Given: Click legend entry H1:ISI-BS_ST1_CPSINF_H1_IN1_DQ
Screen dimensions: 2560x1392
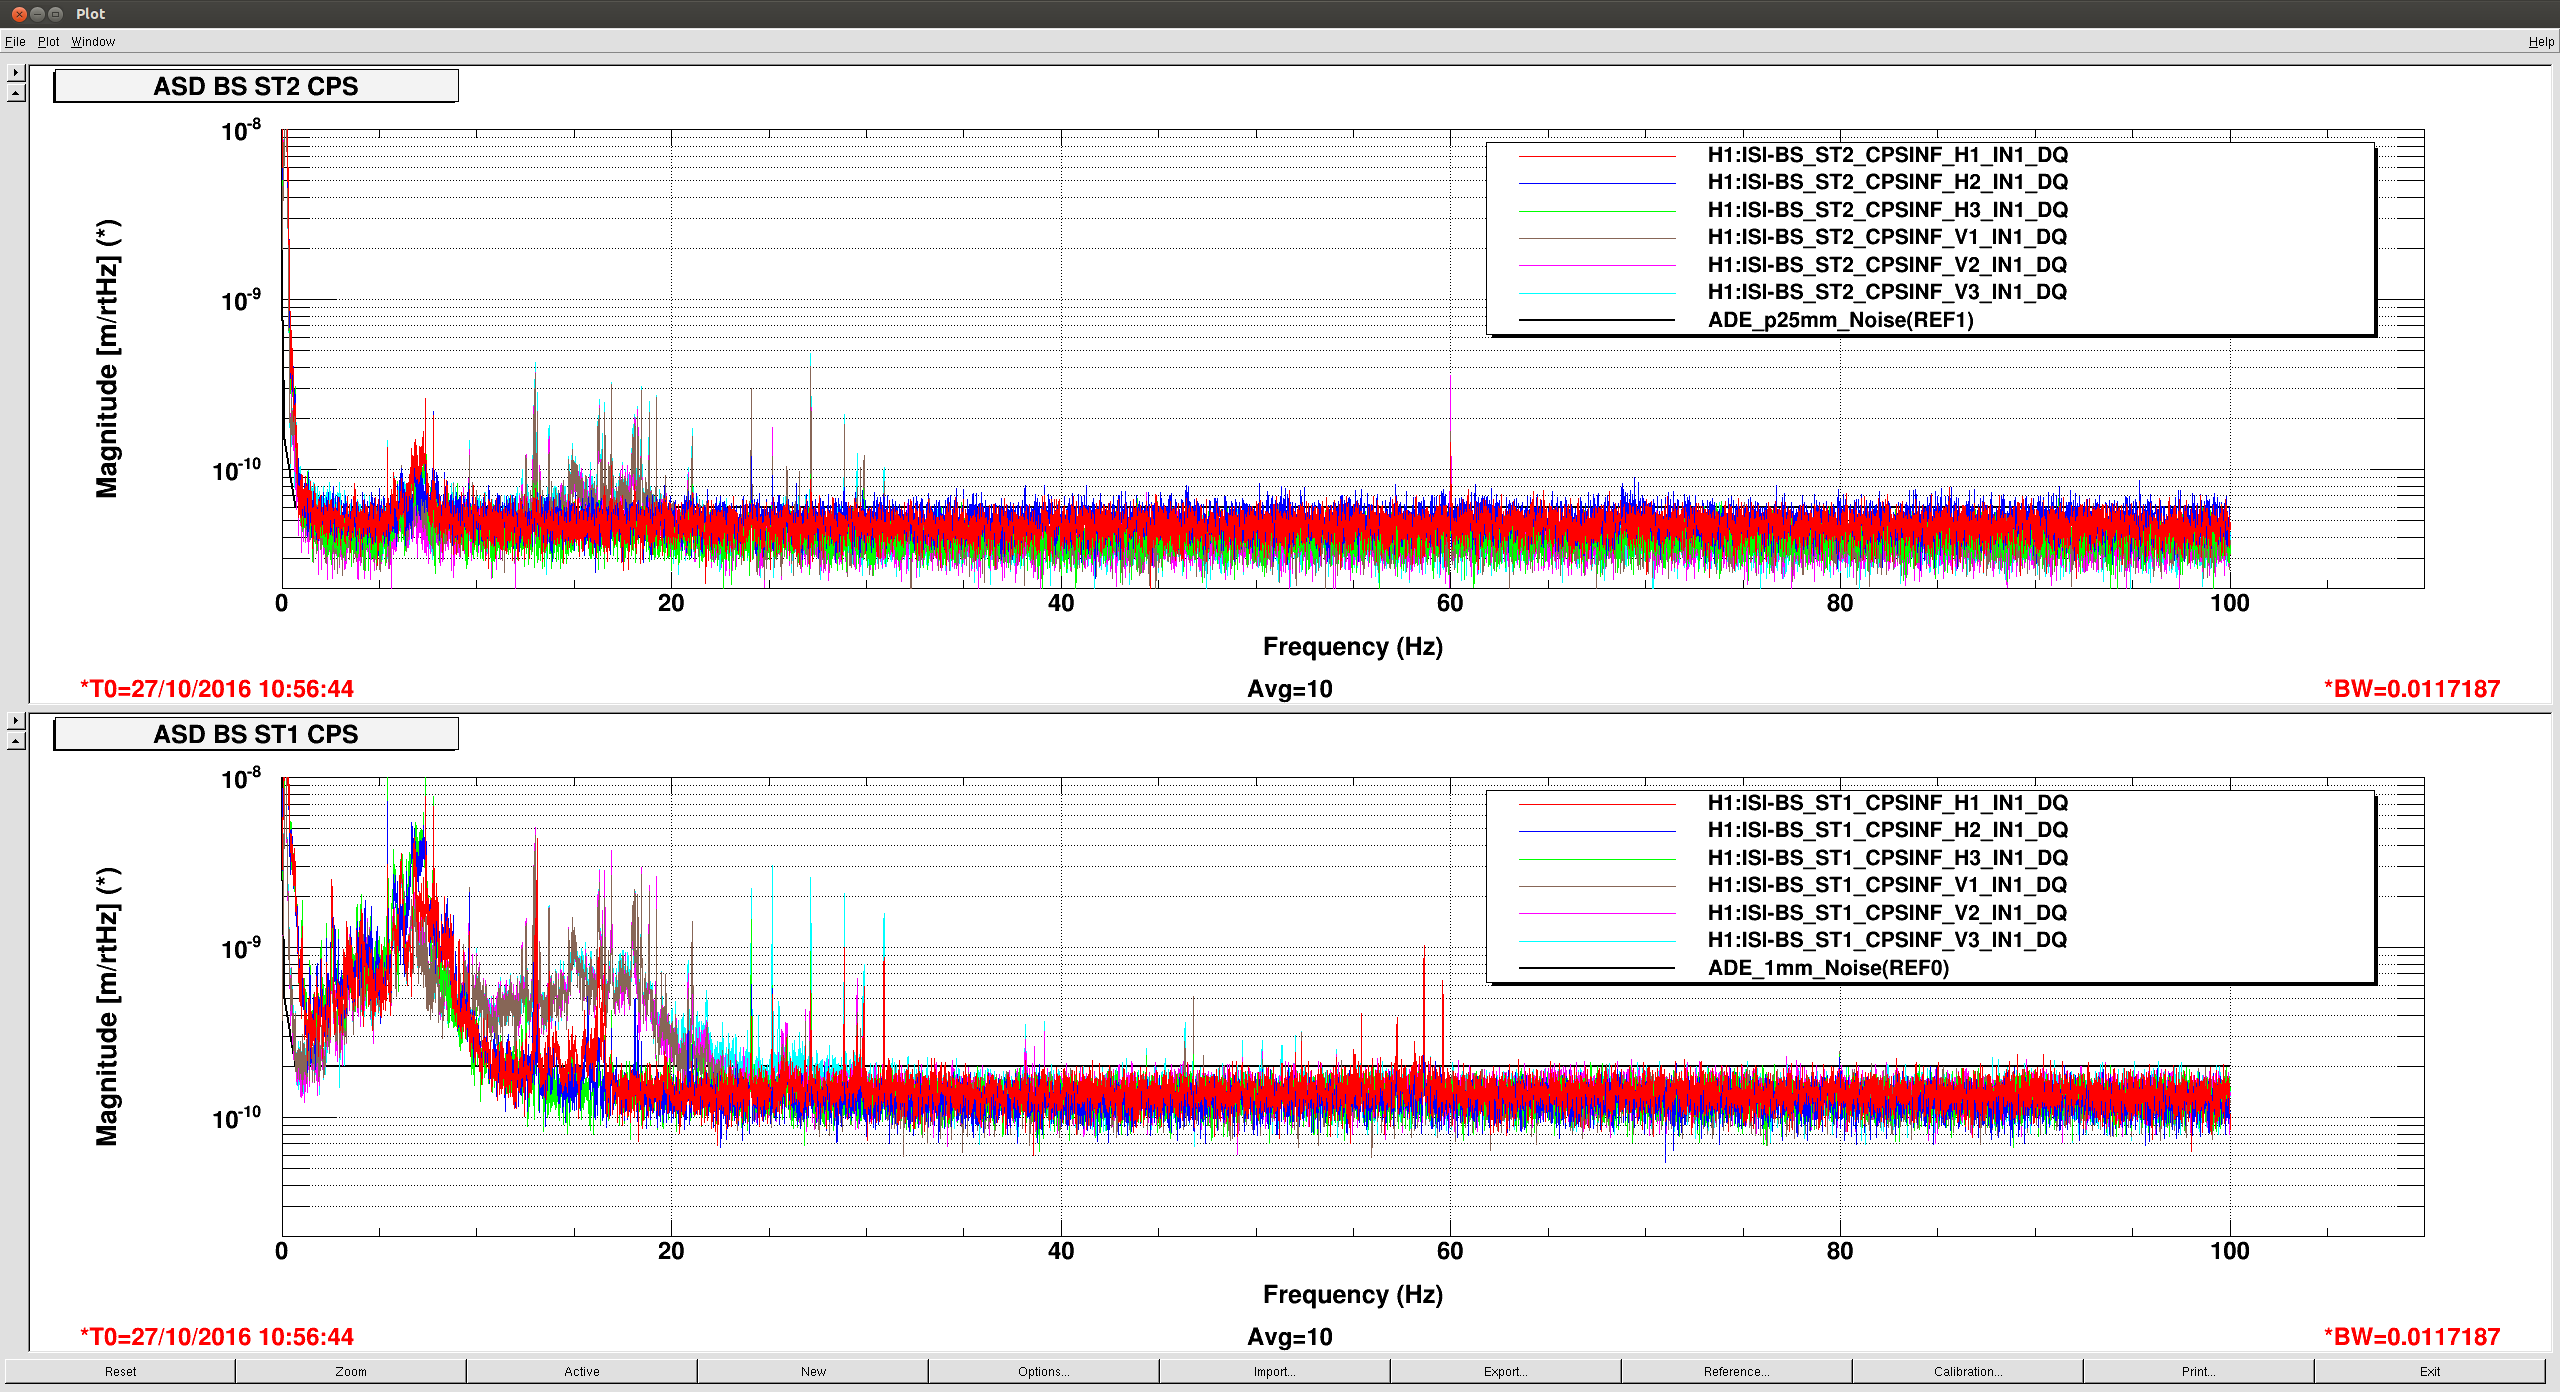Looking at the screenshot, I should coord(1887,803).
